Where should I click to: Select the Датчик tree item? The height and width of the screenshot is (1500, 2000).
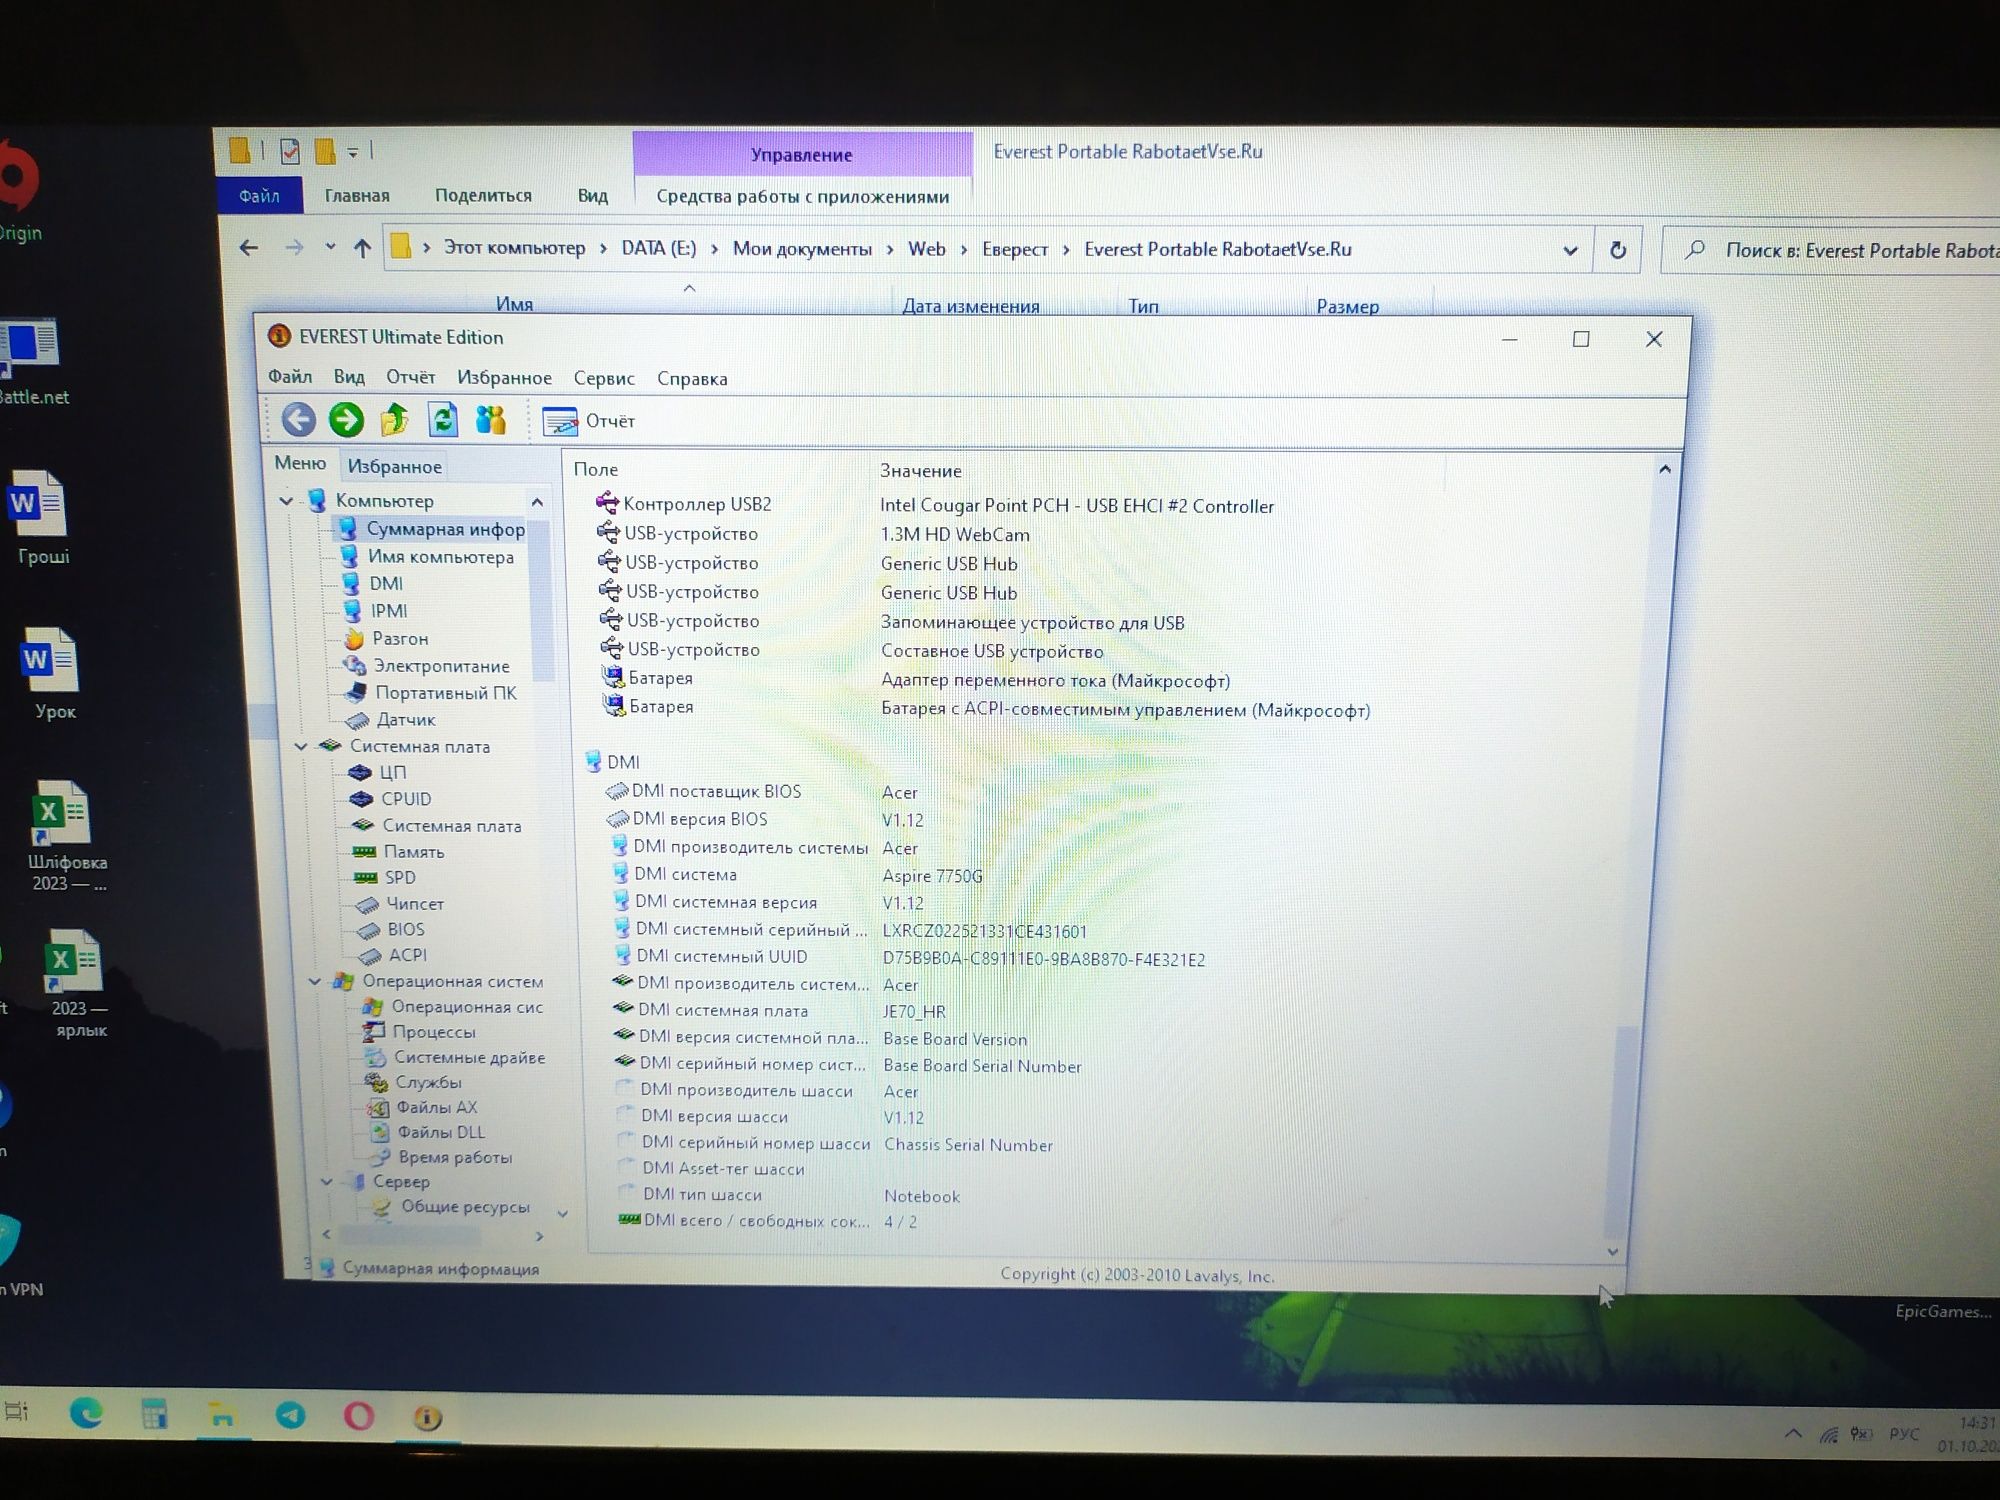391,719
